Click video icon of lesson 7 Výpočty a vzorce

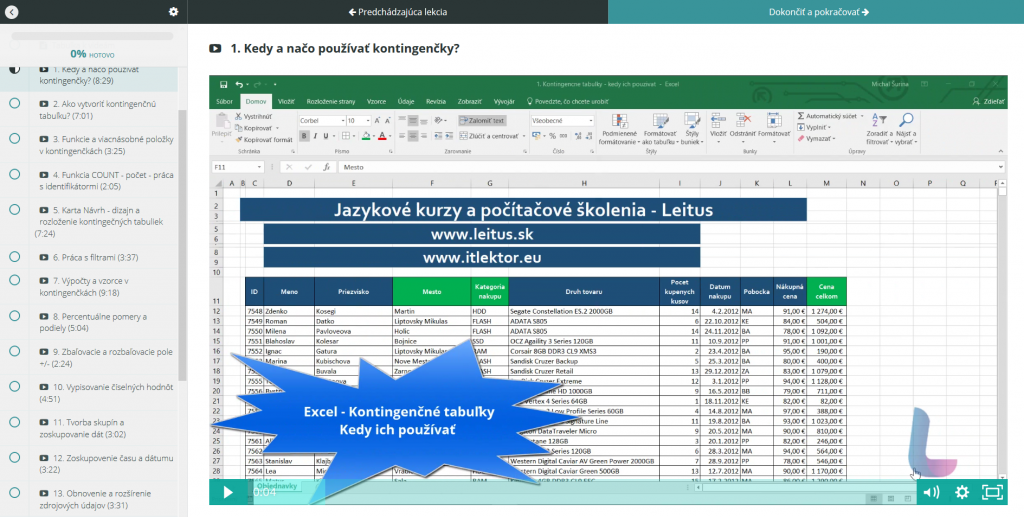[x=44, y=281]
